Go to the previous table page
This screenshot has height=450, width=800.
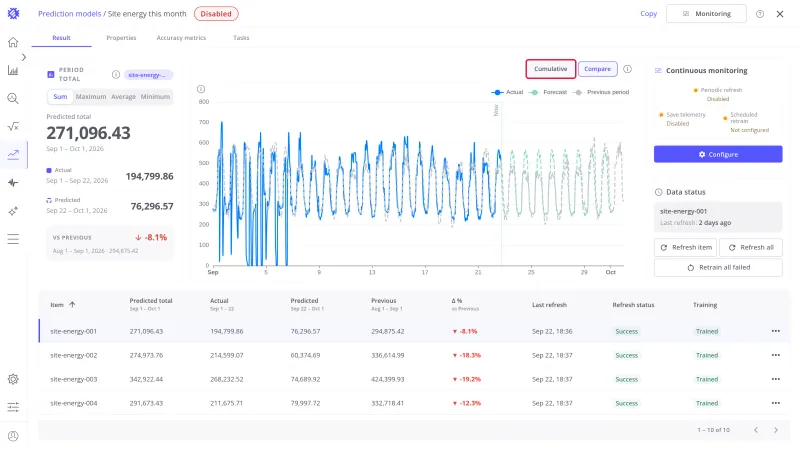pos(756,430)
